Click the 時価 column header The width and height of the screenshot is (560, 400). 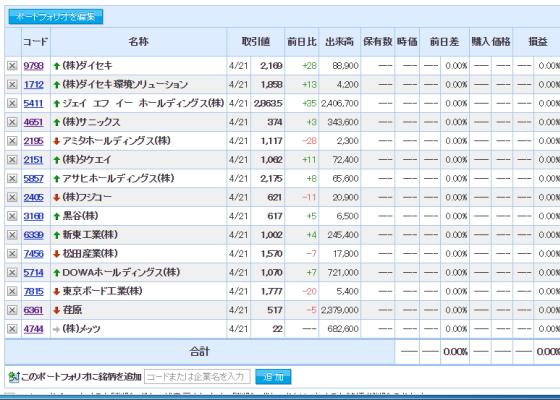407,42
